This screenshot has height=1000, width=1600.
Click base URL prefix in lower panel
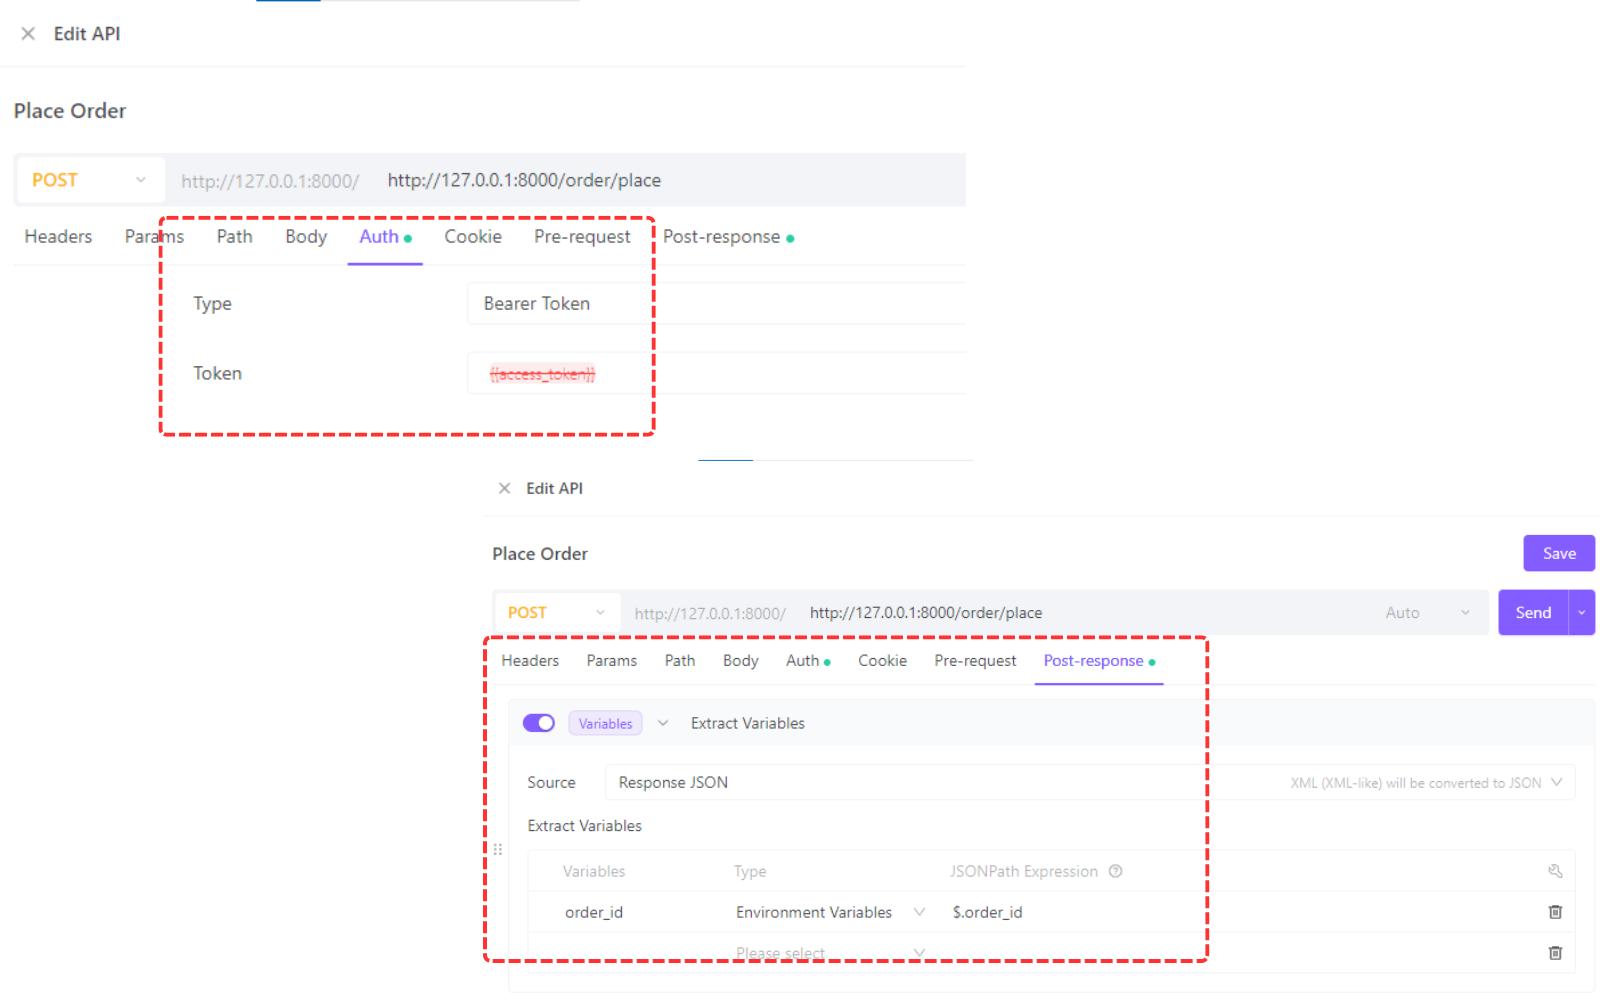click(710, 613)
